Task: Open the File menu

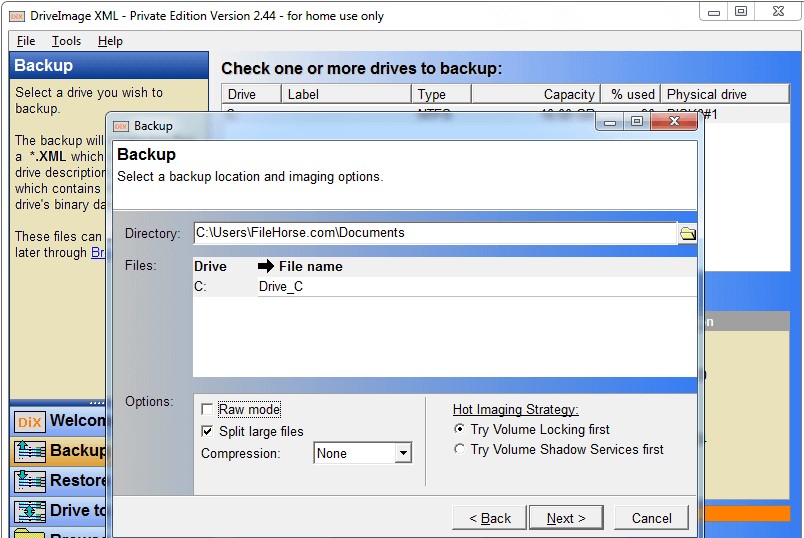Action: (26, 41)
